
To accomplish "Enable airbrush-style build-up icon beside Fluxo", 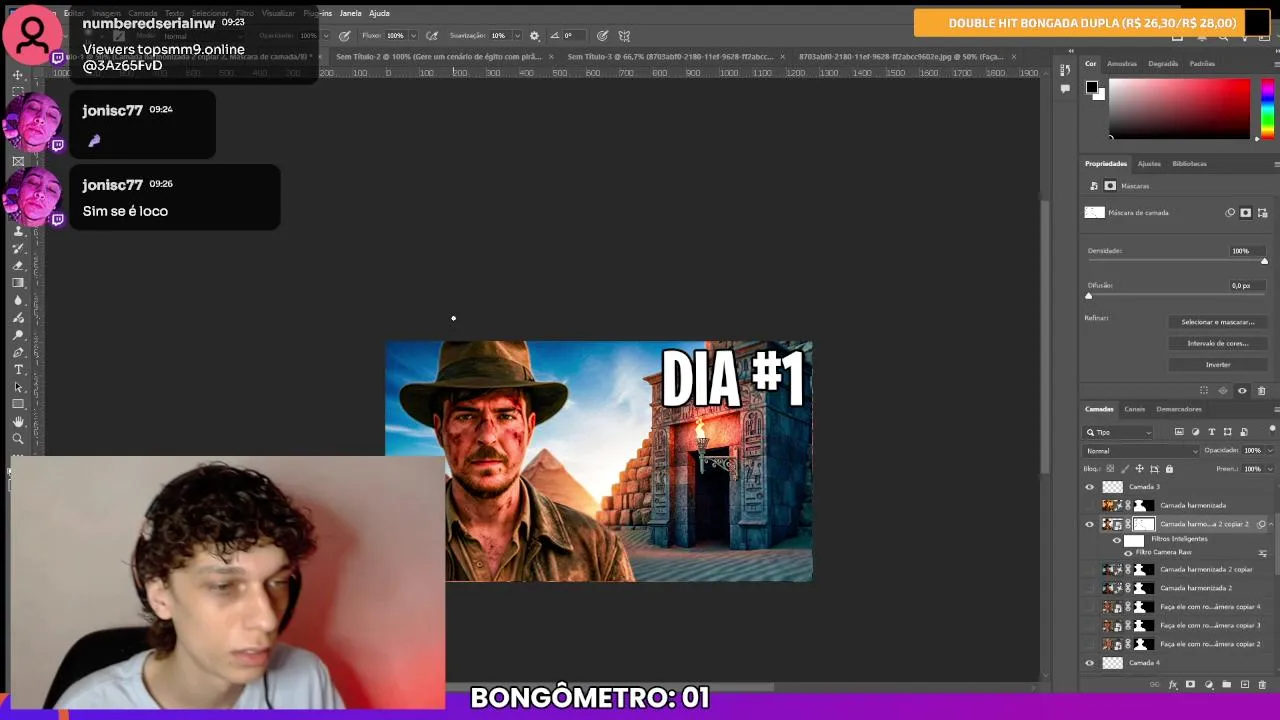I will click(432, 35).
